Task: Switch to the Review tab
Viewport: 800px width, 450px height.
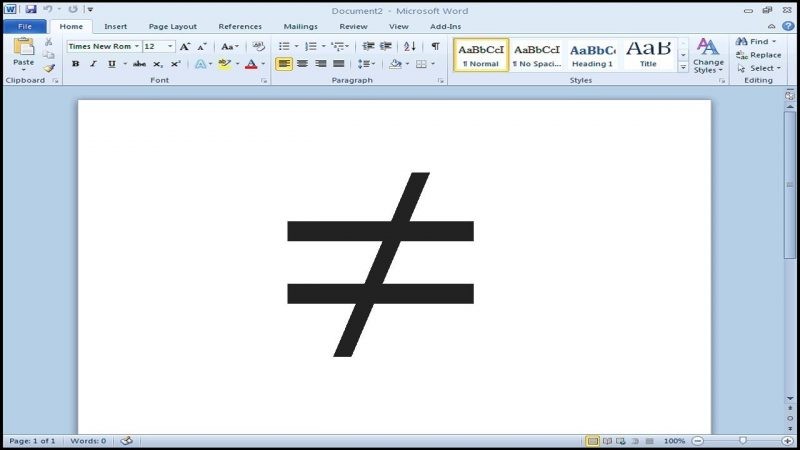Action: 353,27
